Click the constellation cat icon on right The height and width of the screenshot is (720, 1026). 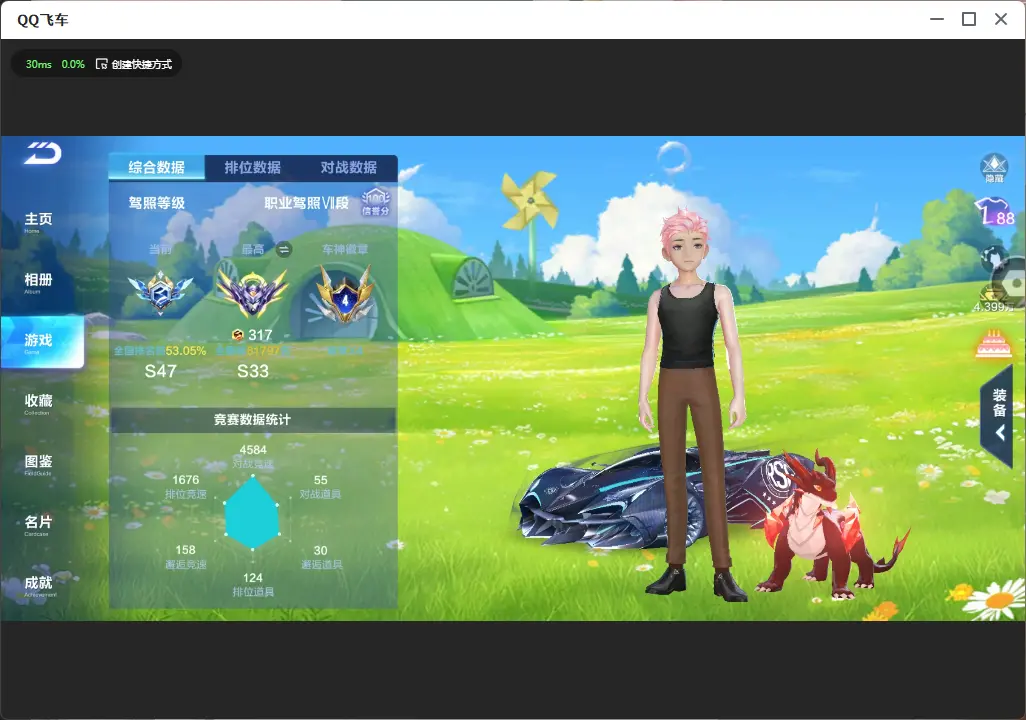993,259
